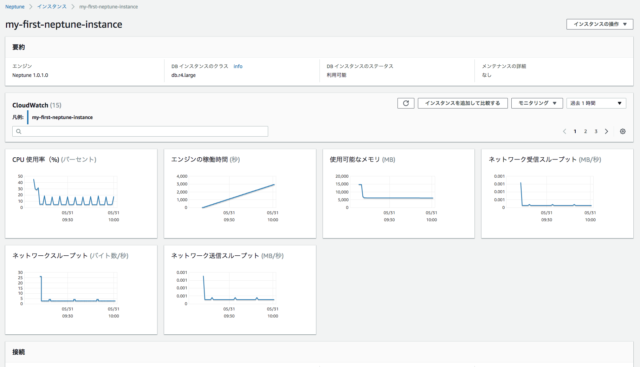
Task: Go to previous metrics page arrow
Action: (564, 131)
